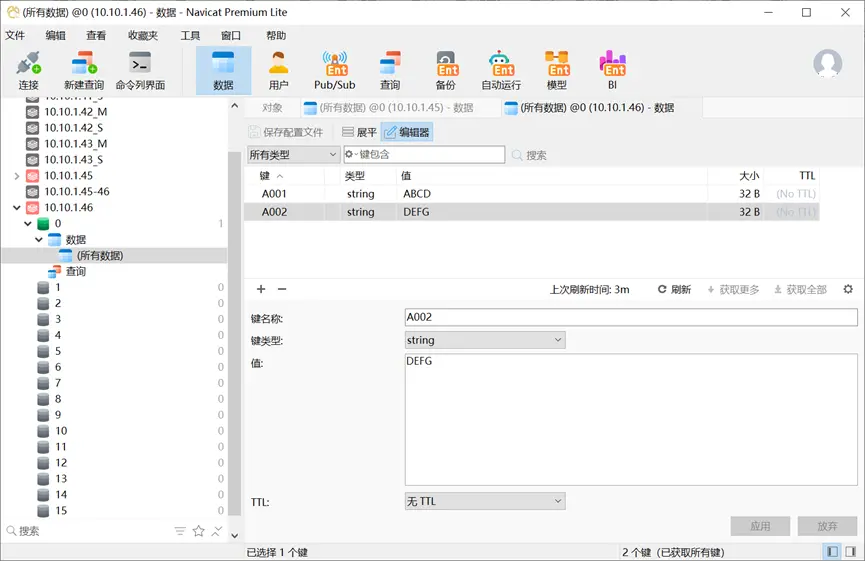Click the favorites star icon in sidebar
Image resolution: width=865 pixels, height=561 pixels.
(199, 531)
